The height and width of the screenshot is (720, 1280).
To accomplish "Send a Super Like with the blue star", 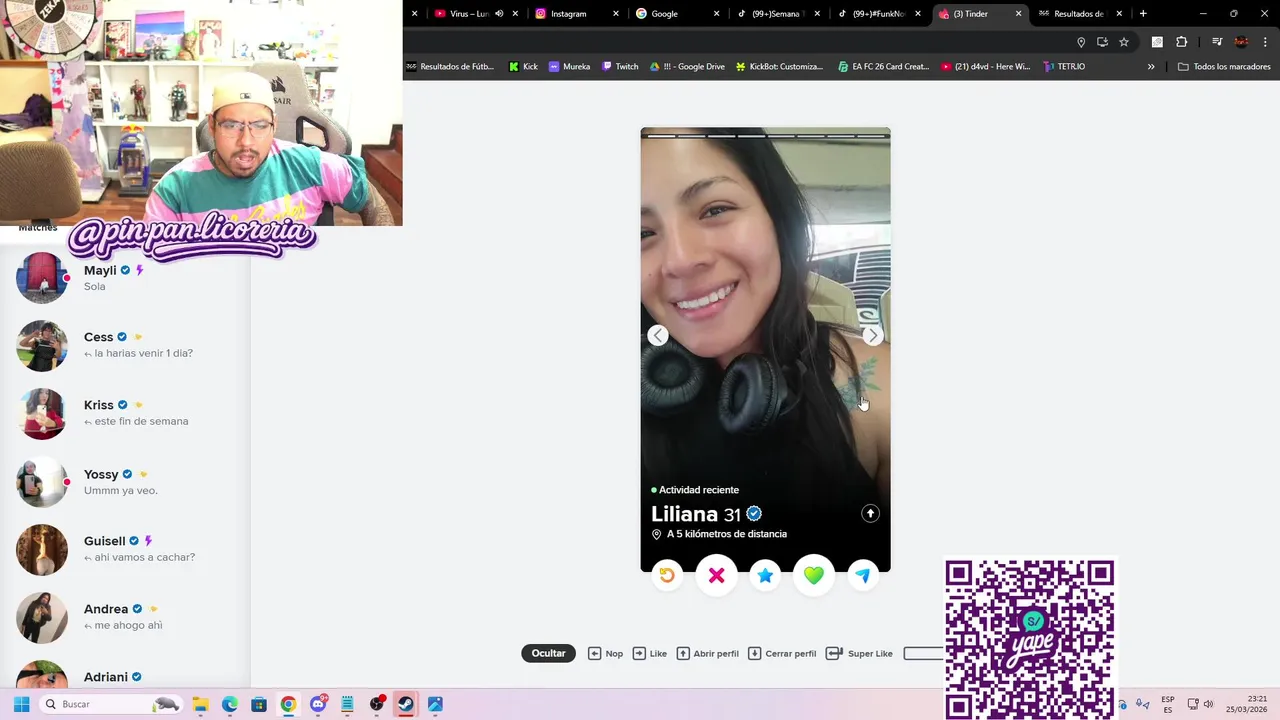I will (x=765, y=575).
